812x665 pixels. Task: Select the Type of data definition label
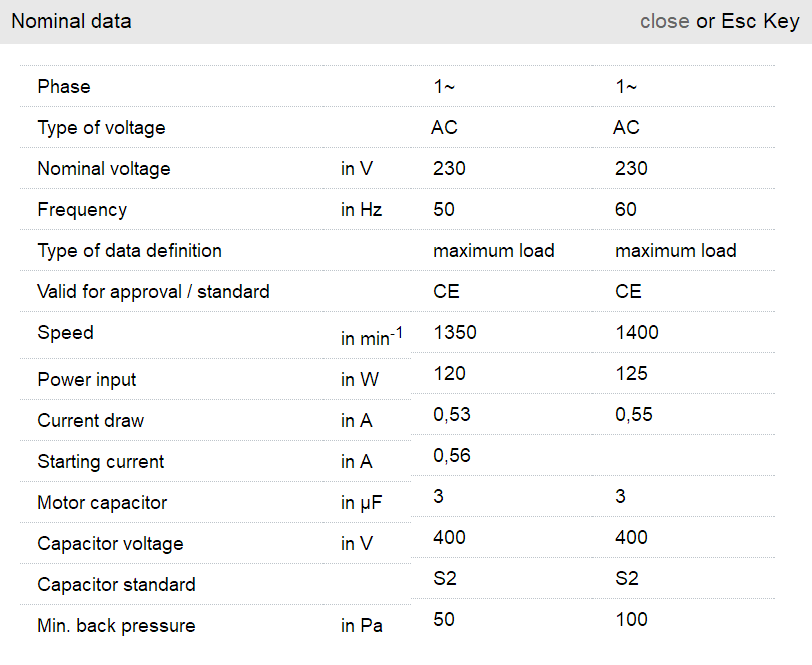tap(129, 251)
